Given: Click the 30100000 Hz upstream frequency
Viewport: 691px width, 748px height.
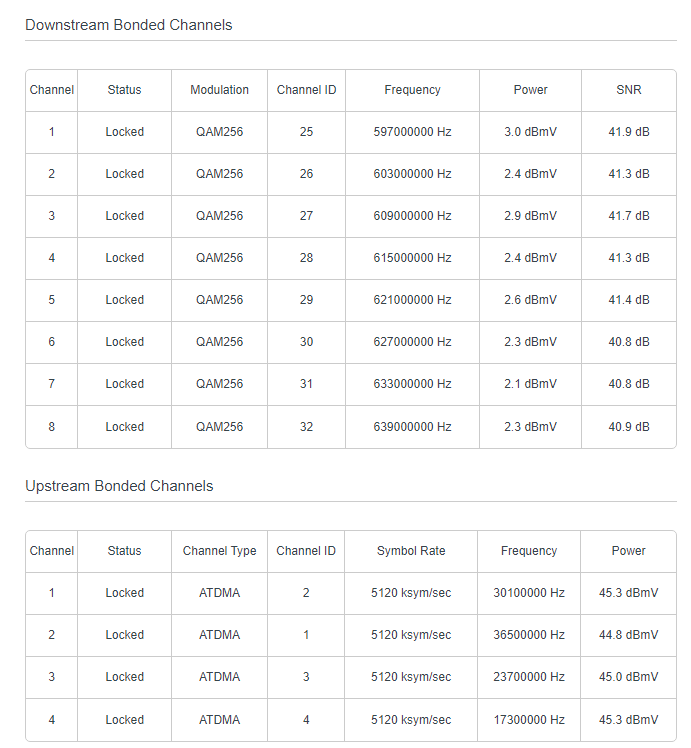Looking at the screenshot, I should click(529, 593).
